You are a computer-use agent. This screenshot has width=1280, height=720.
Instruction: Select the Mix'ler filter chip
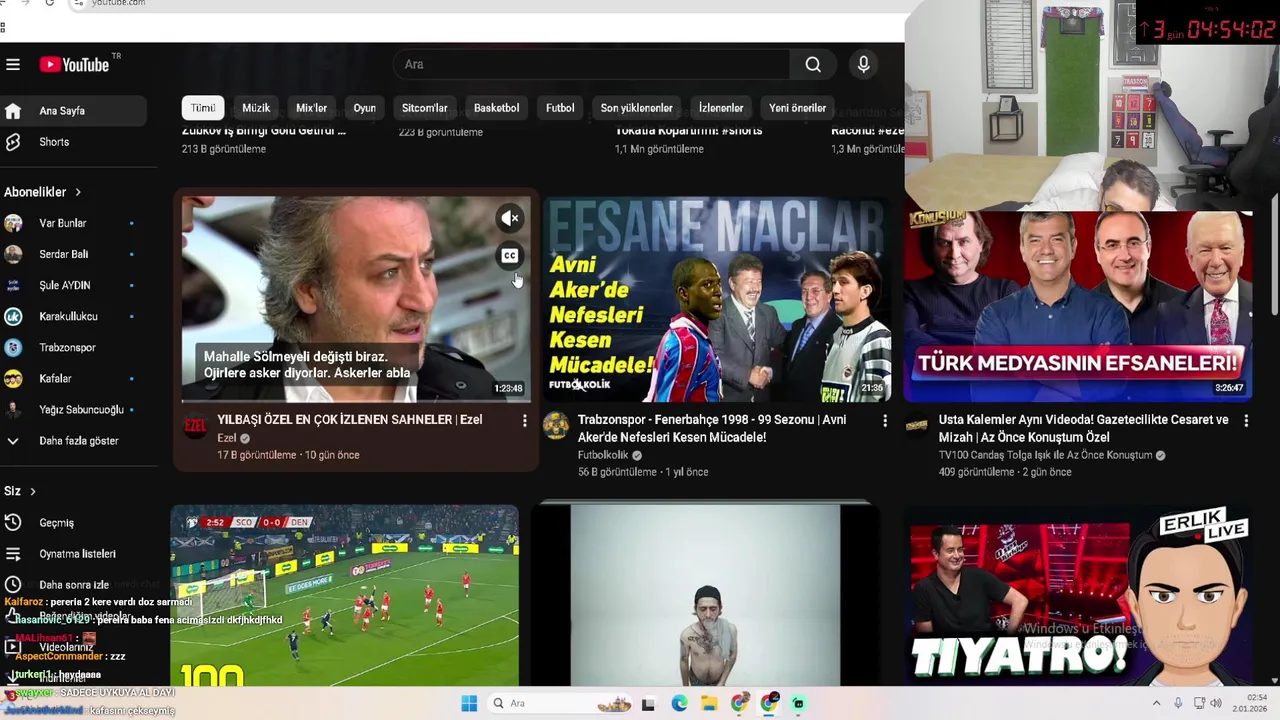pyautogui.click(x=311, y=108)
